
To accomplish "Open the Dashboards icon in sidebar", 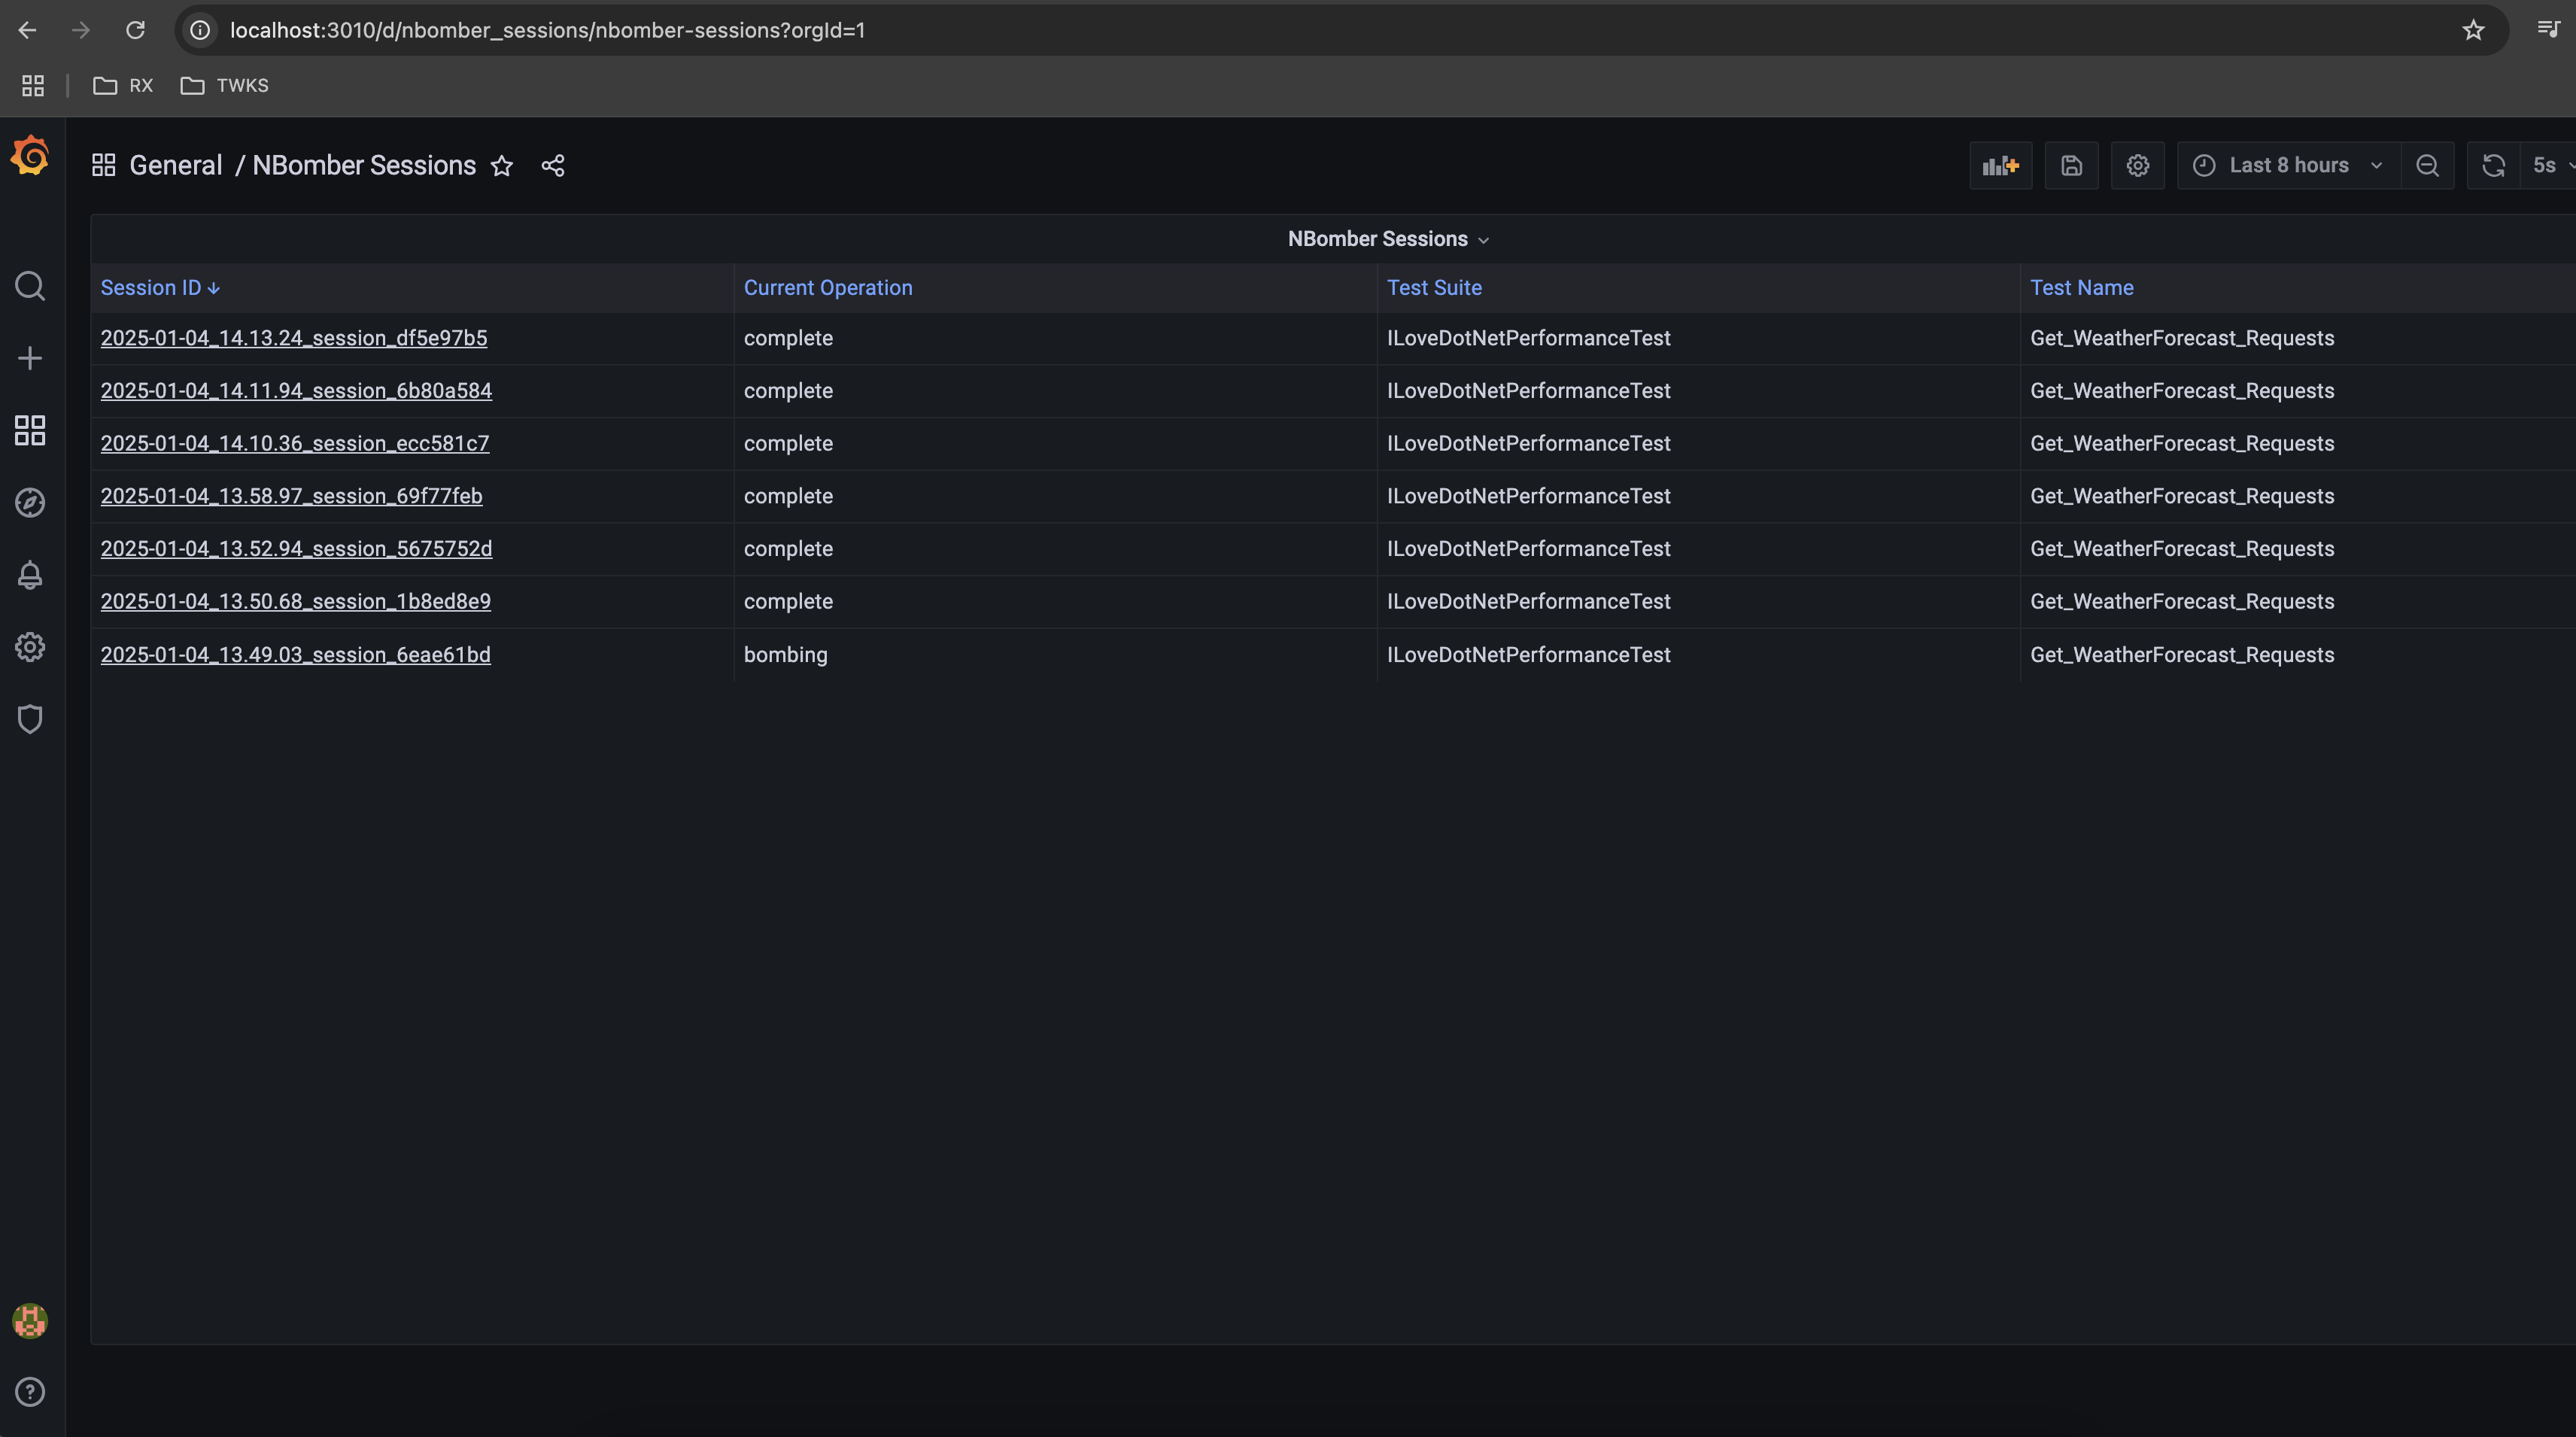I will [x=30, y=430].
